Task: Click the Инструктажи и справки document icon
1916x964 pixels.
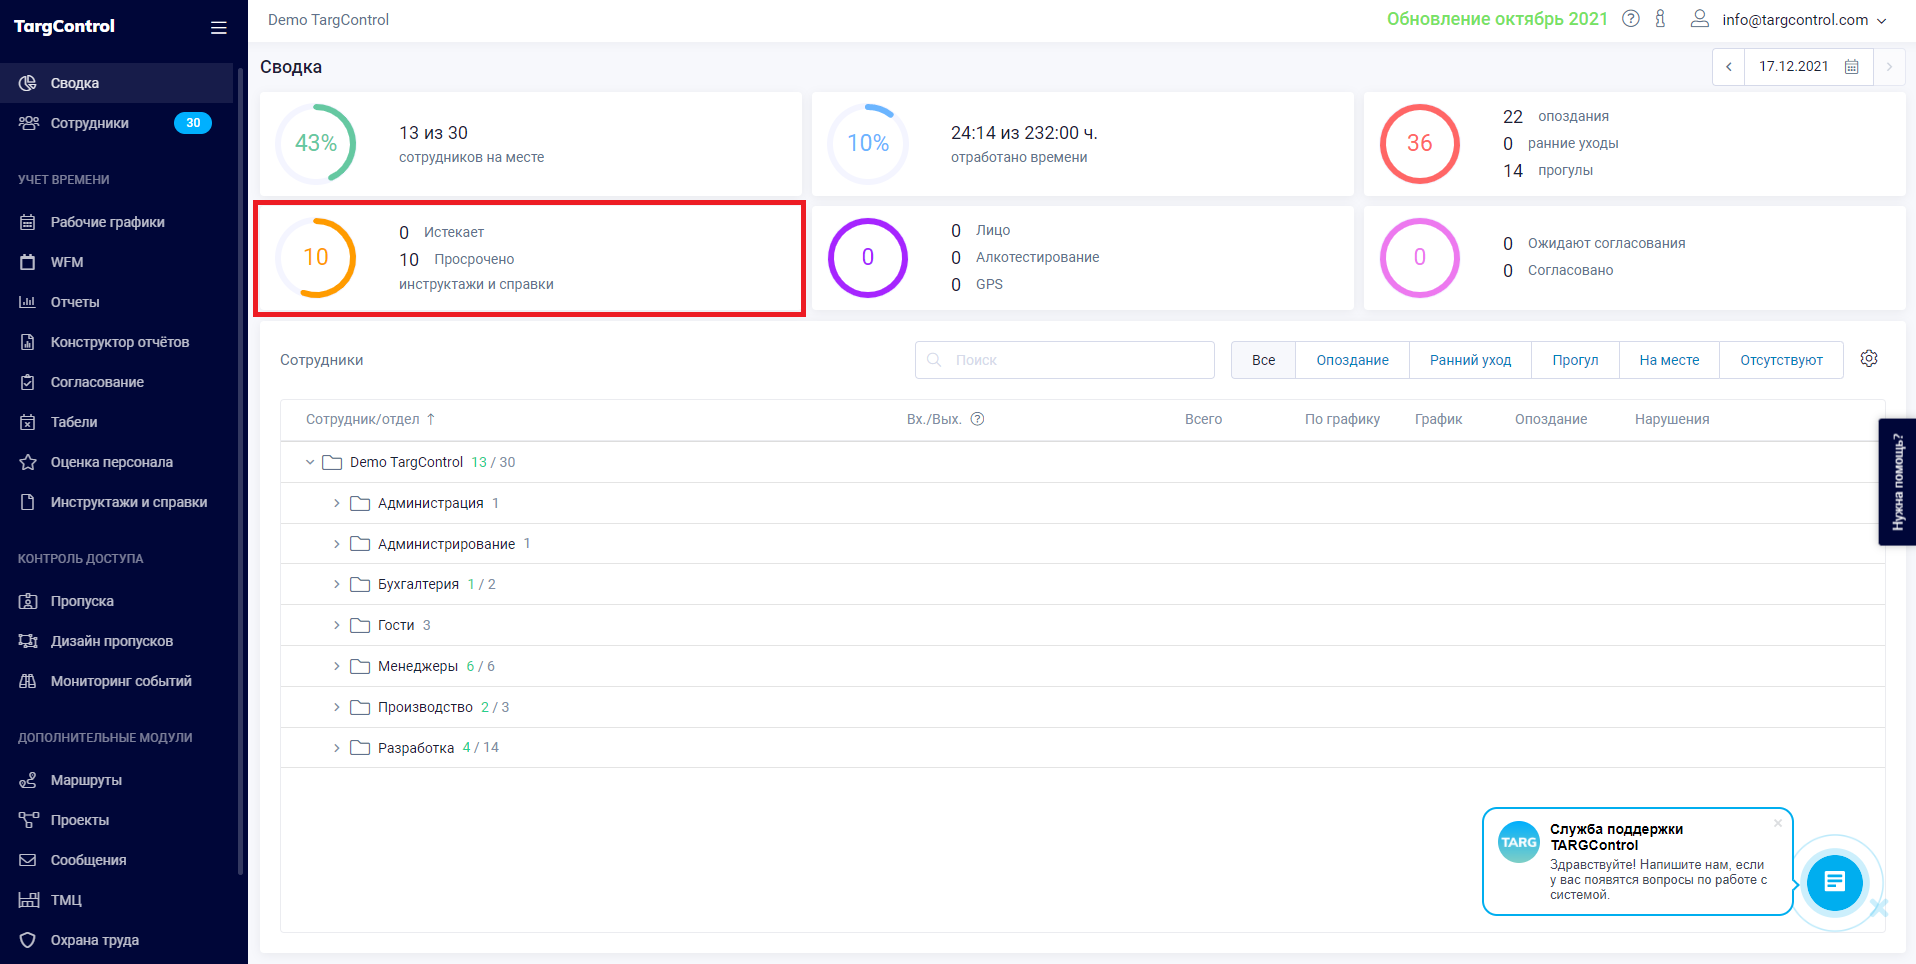Action: tap(28, 502)
